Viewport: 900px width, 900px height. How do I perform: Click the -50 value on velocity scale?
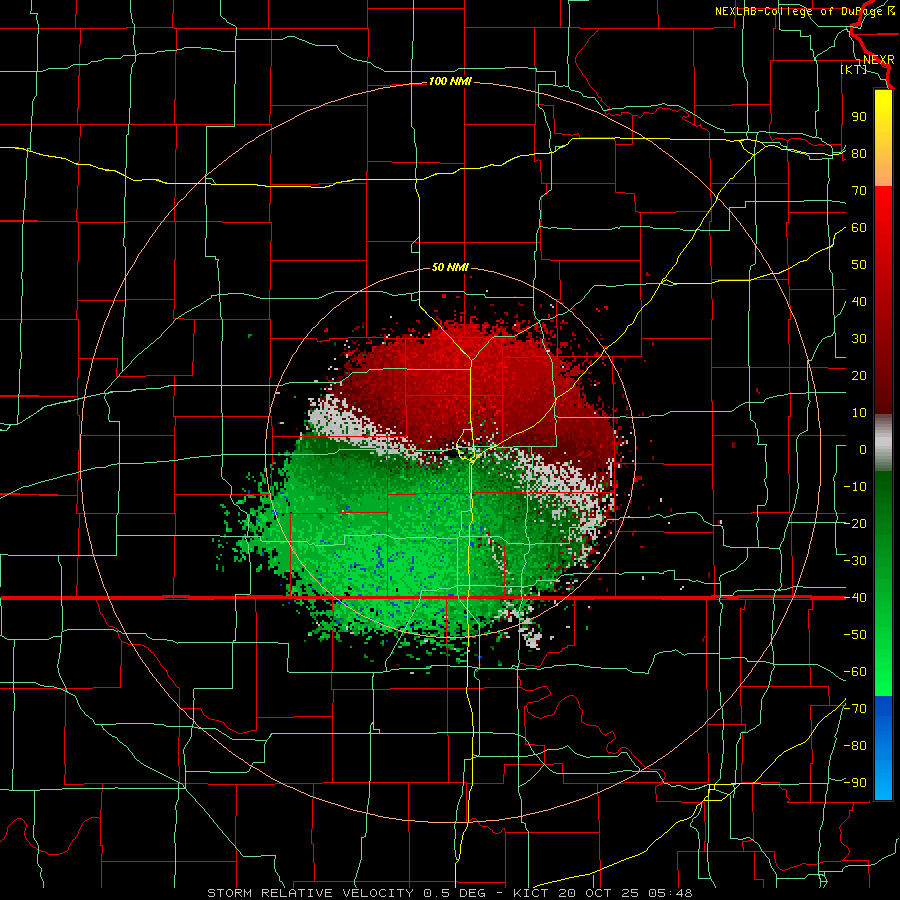pos(855,635)
